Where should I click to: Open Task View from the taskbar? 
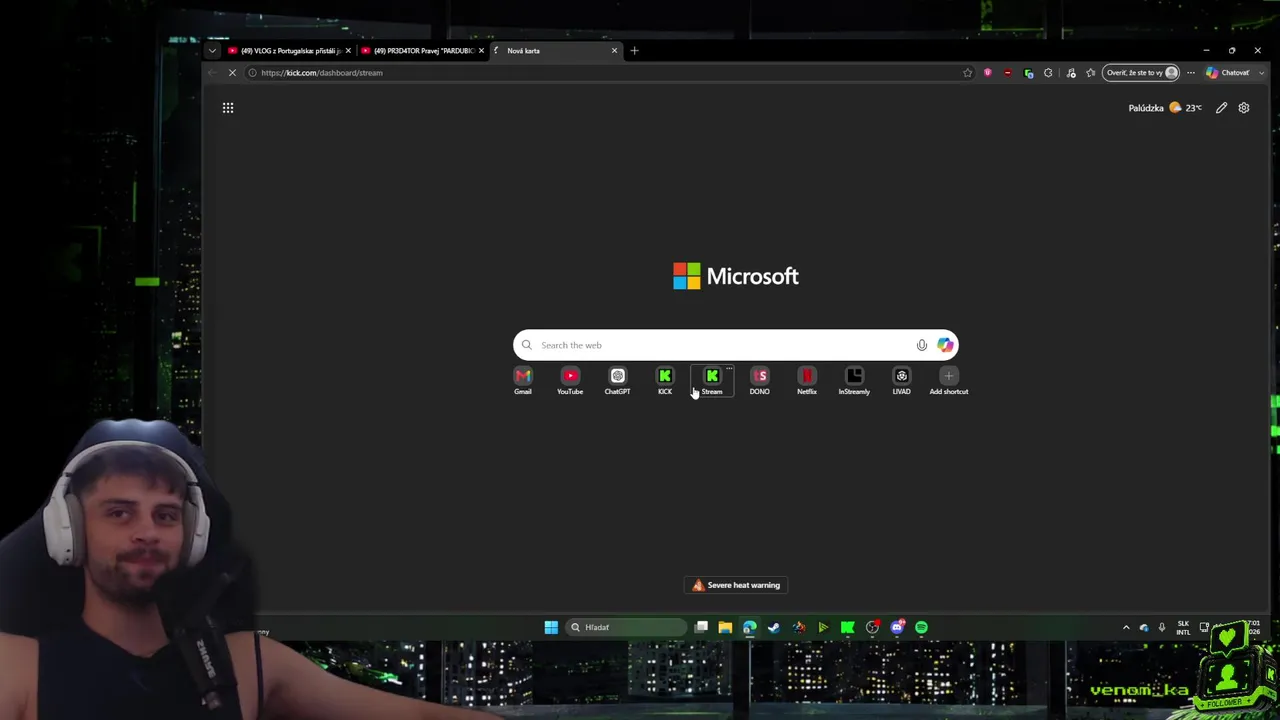[x=701, y=627]
